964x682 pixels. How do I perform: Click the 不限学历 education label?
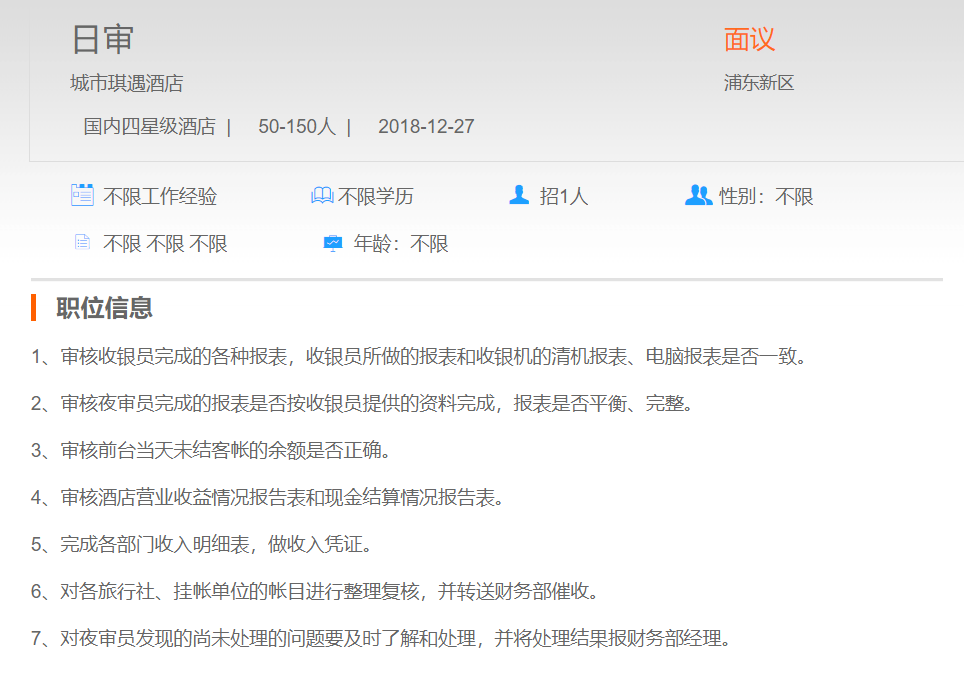pos(376,197)
